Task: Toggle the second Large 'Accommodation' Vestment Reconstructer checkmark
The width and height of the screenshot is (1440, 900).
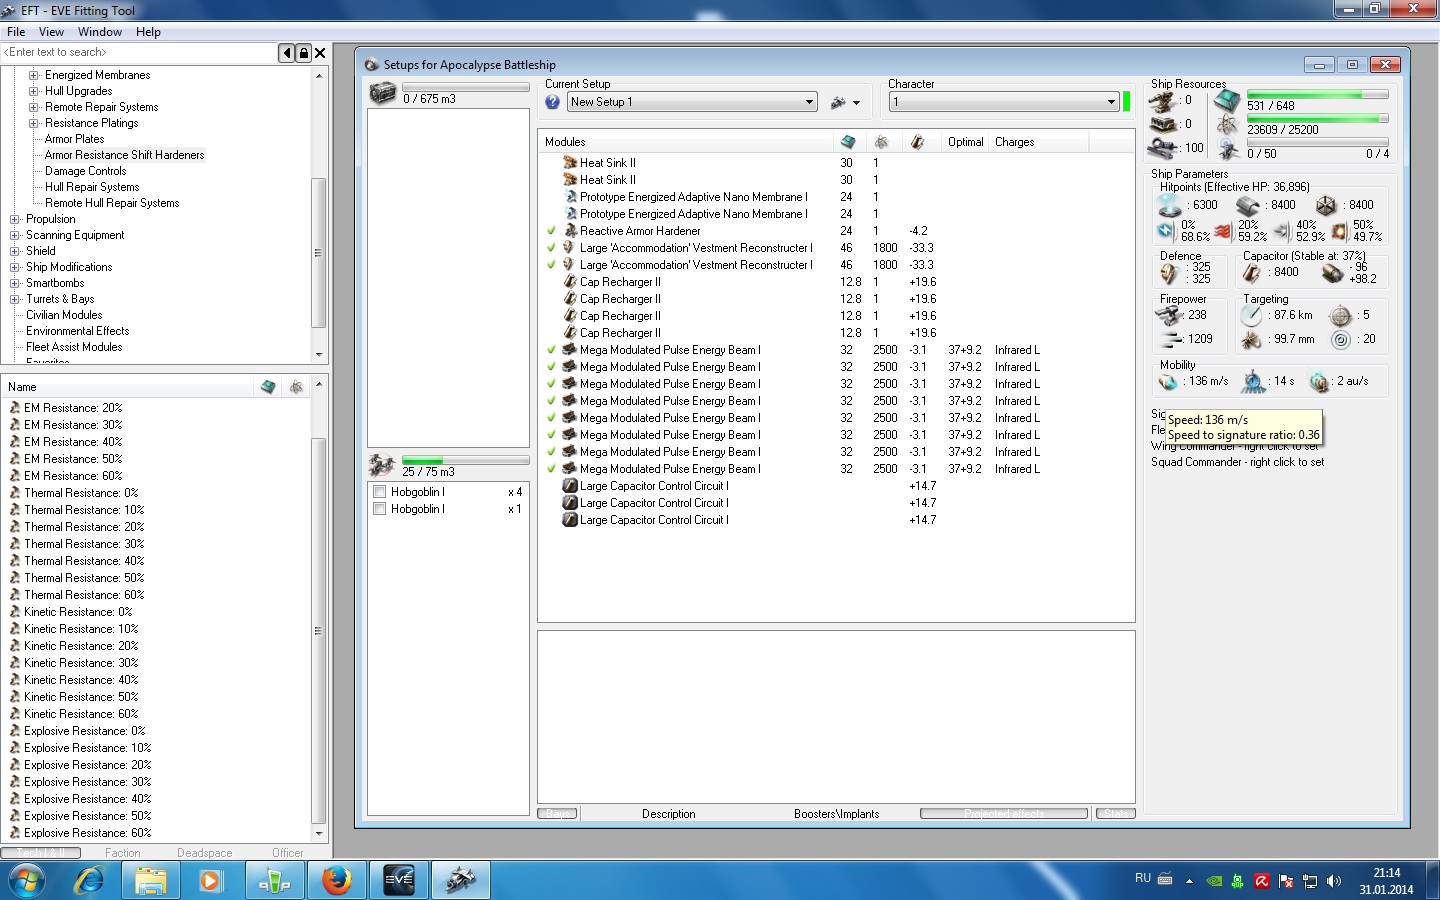Action: (551, 265)
